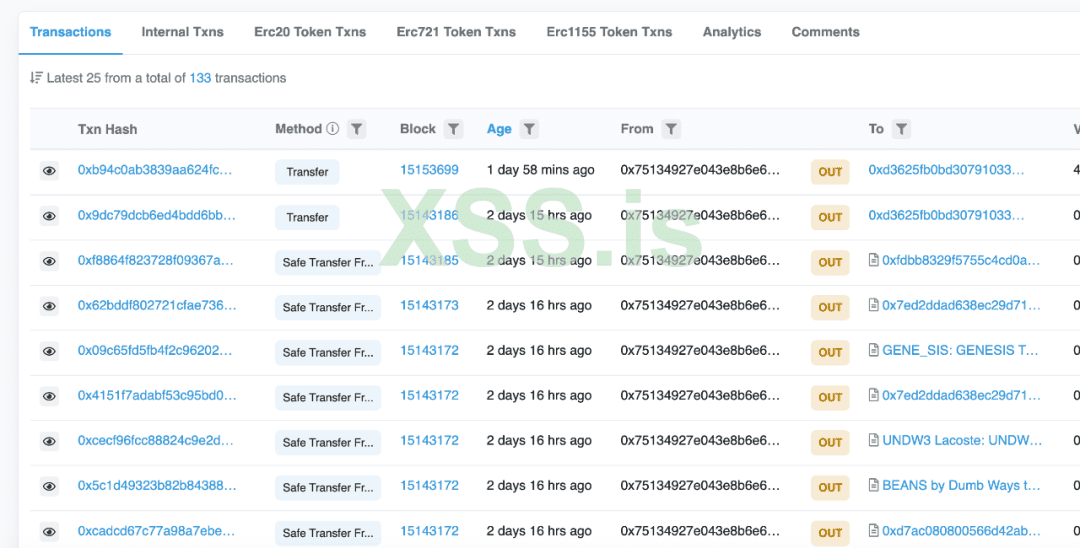This screenshot has width=1080, height=548.
Task: Open transaction hash 0x62bddf802721cfae736
Action: coord(157,305)
